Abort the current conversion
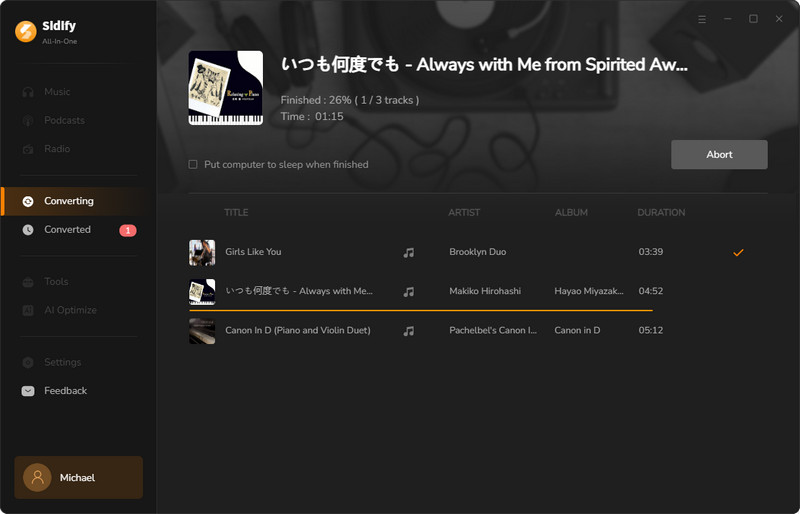 [719, 155]
